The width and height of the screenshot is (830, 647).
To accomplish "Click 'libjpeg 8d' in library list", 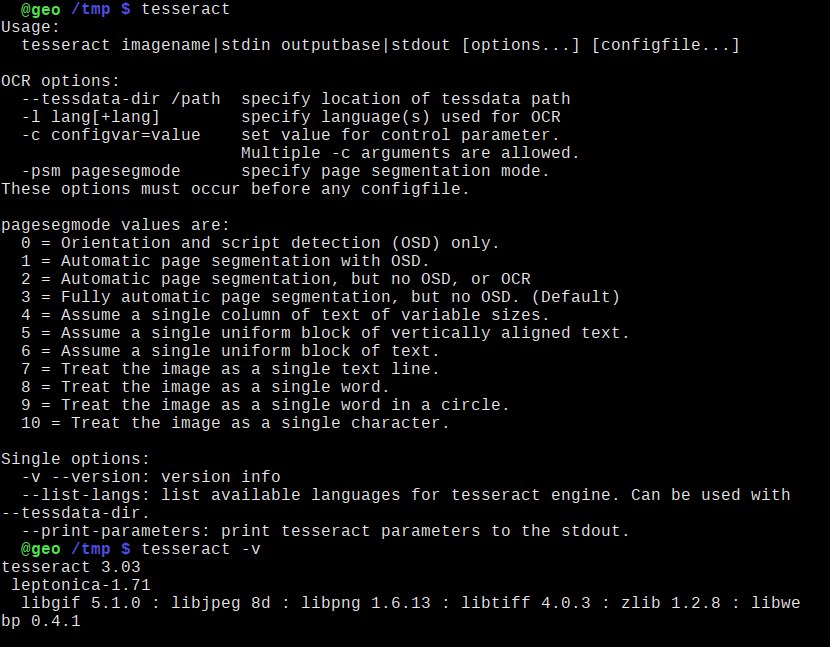I will [x=220, y=603].
